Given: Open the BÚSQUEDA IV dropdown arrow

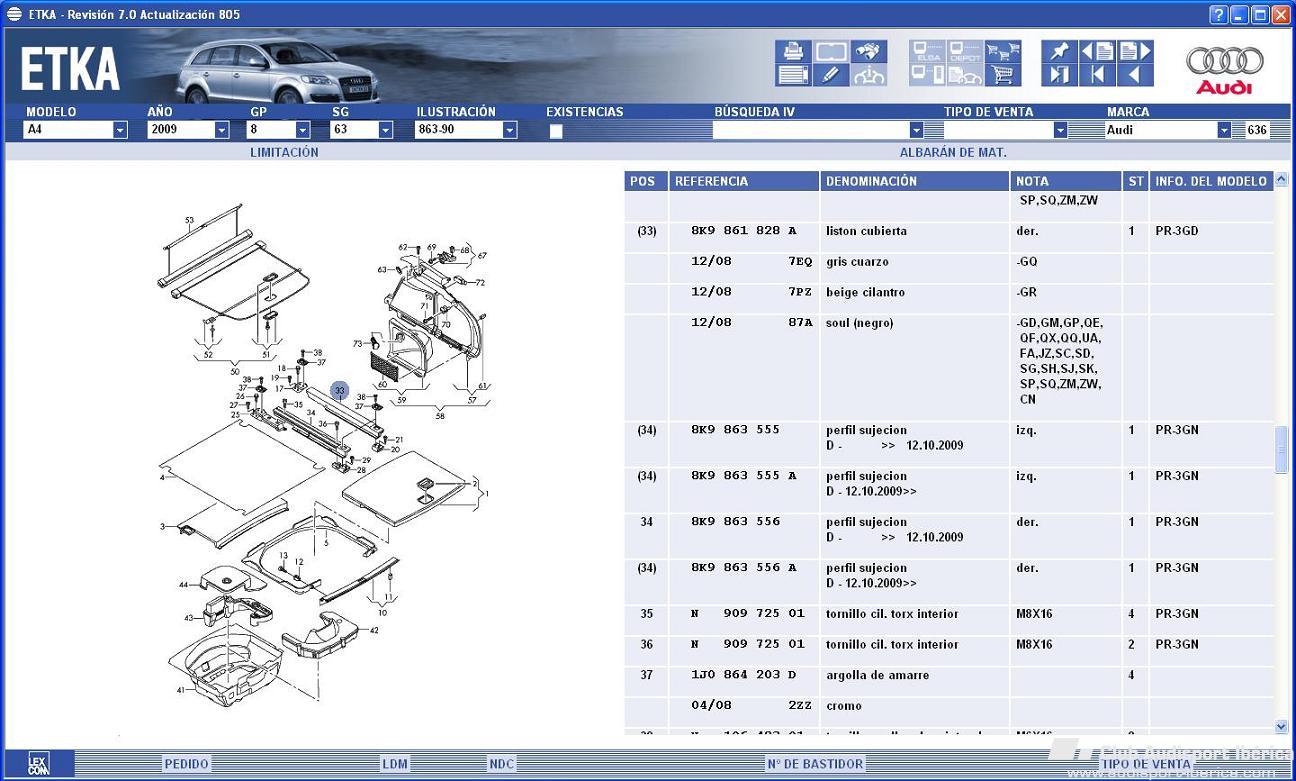Looking at the screenshot, I should click(916, 130).
